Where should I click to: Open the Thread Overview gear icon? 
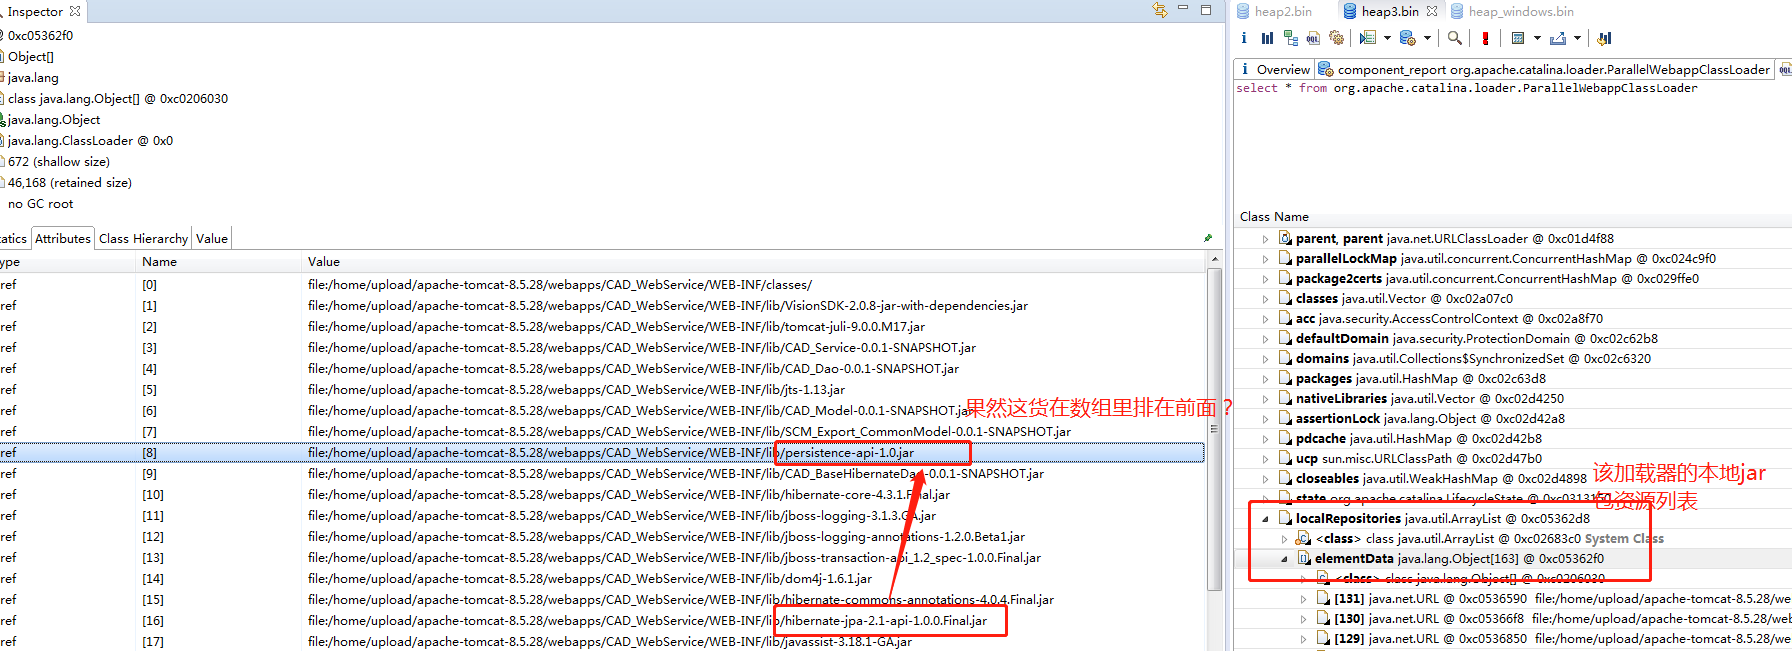tap(1337, 38)
